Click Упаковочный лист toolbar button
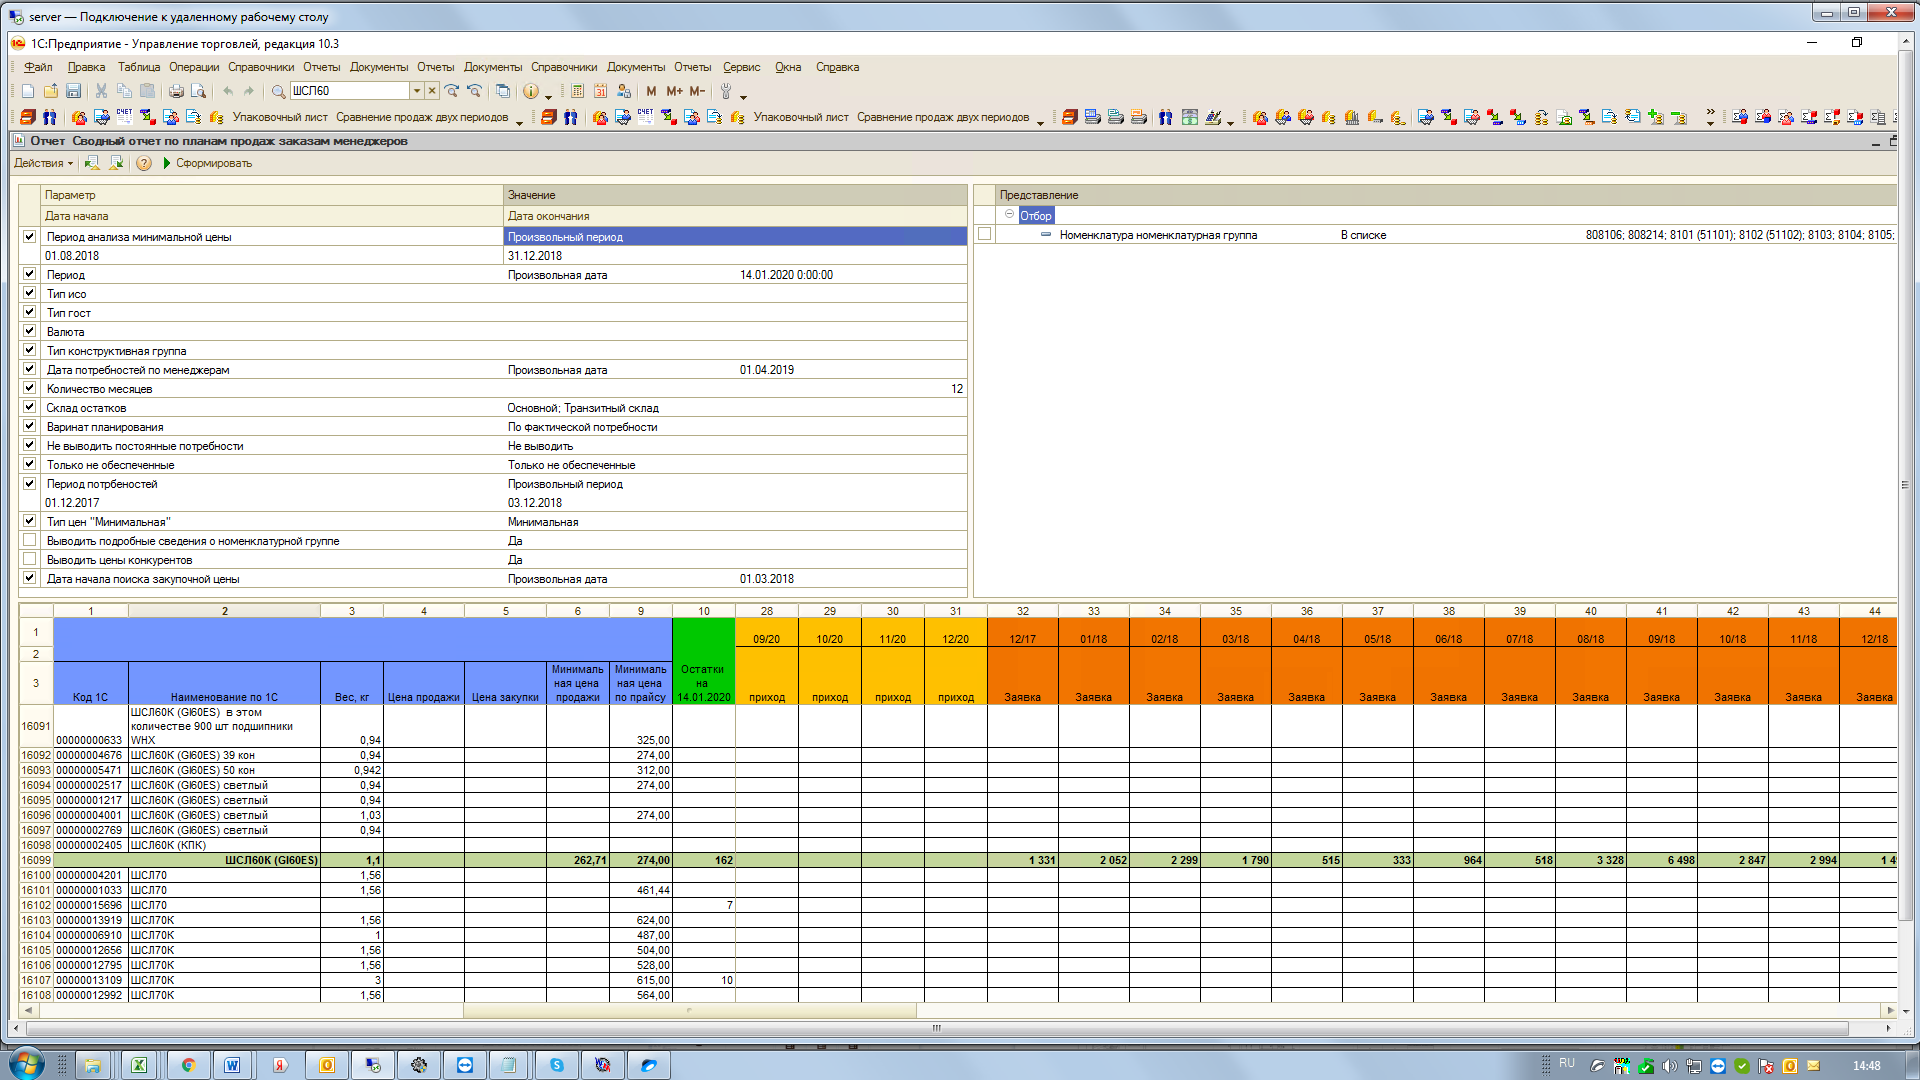This screenshot has height=1080, width=1920. tap(280, 117)
